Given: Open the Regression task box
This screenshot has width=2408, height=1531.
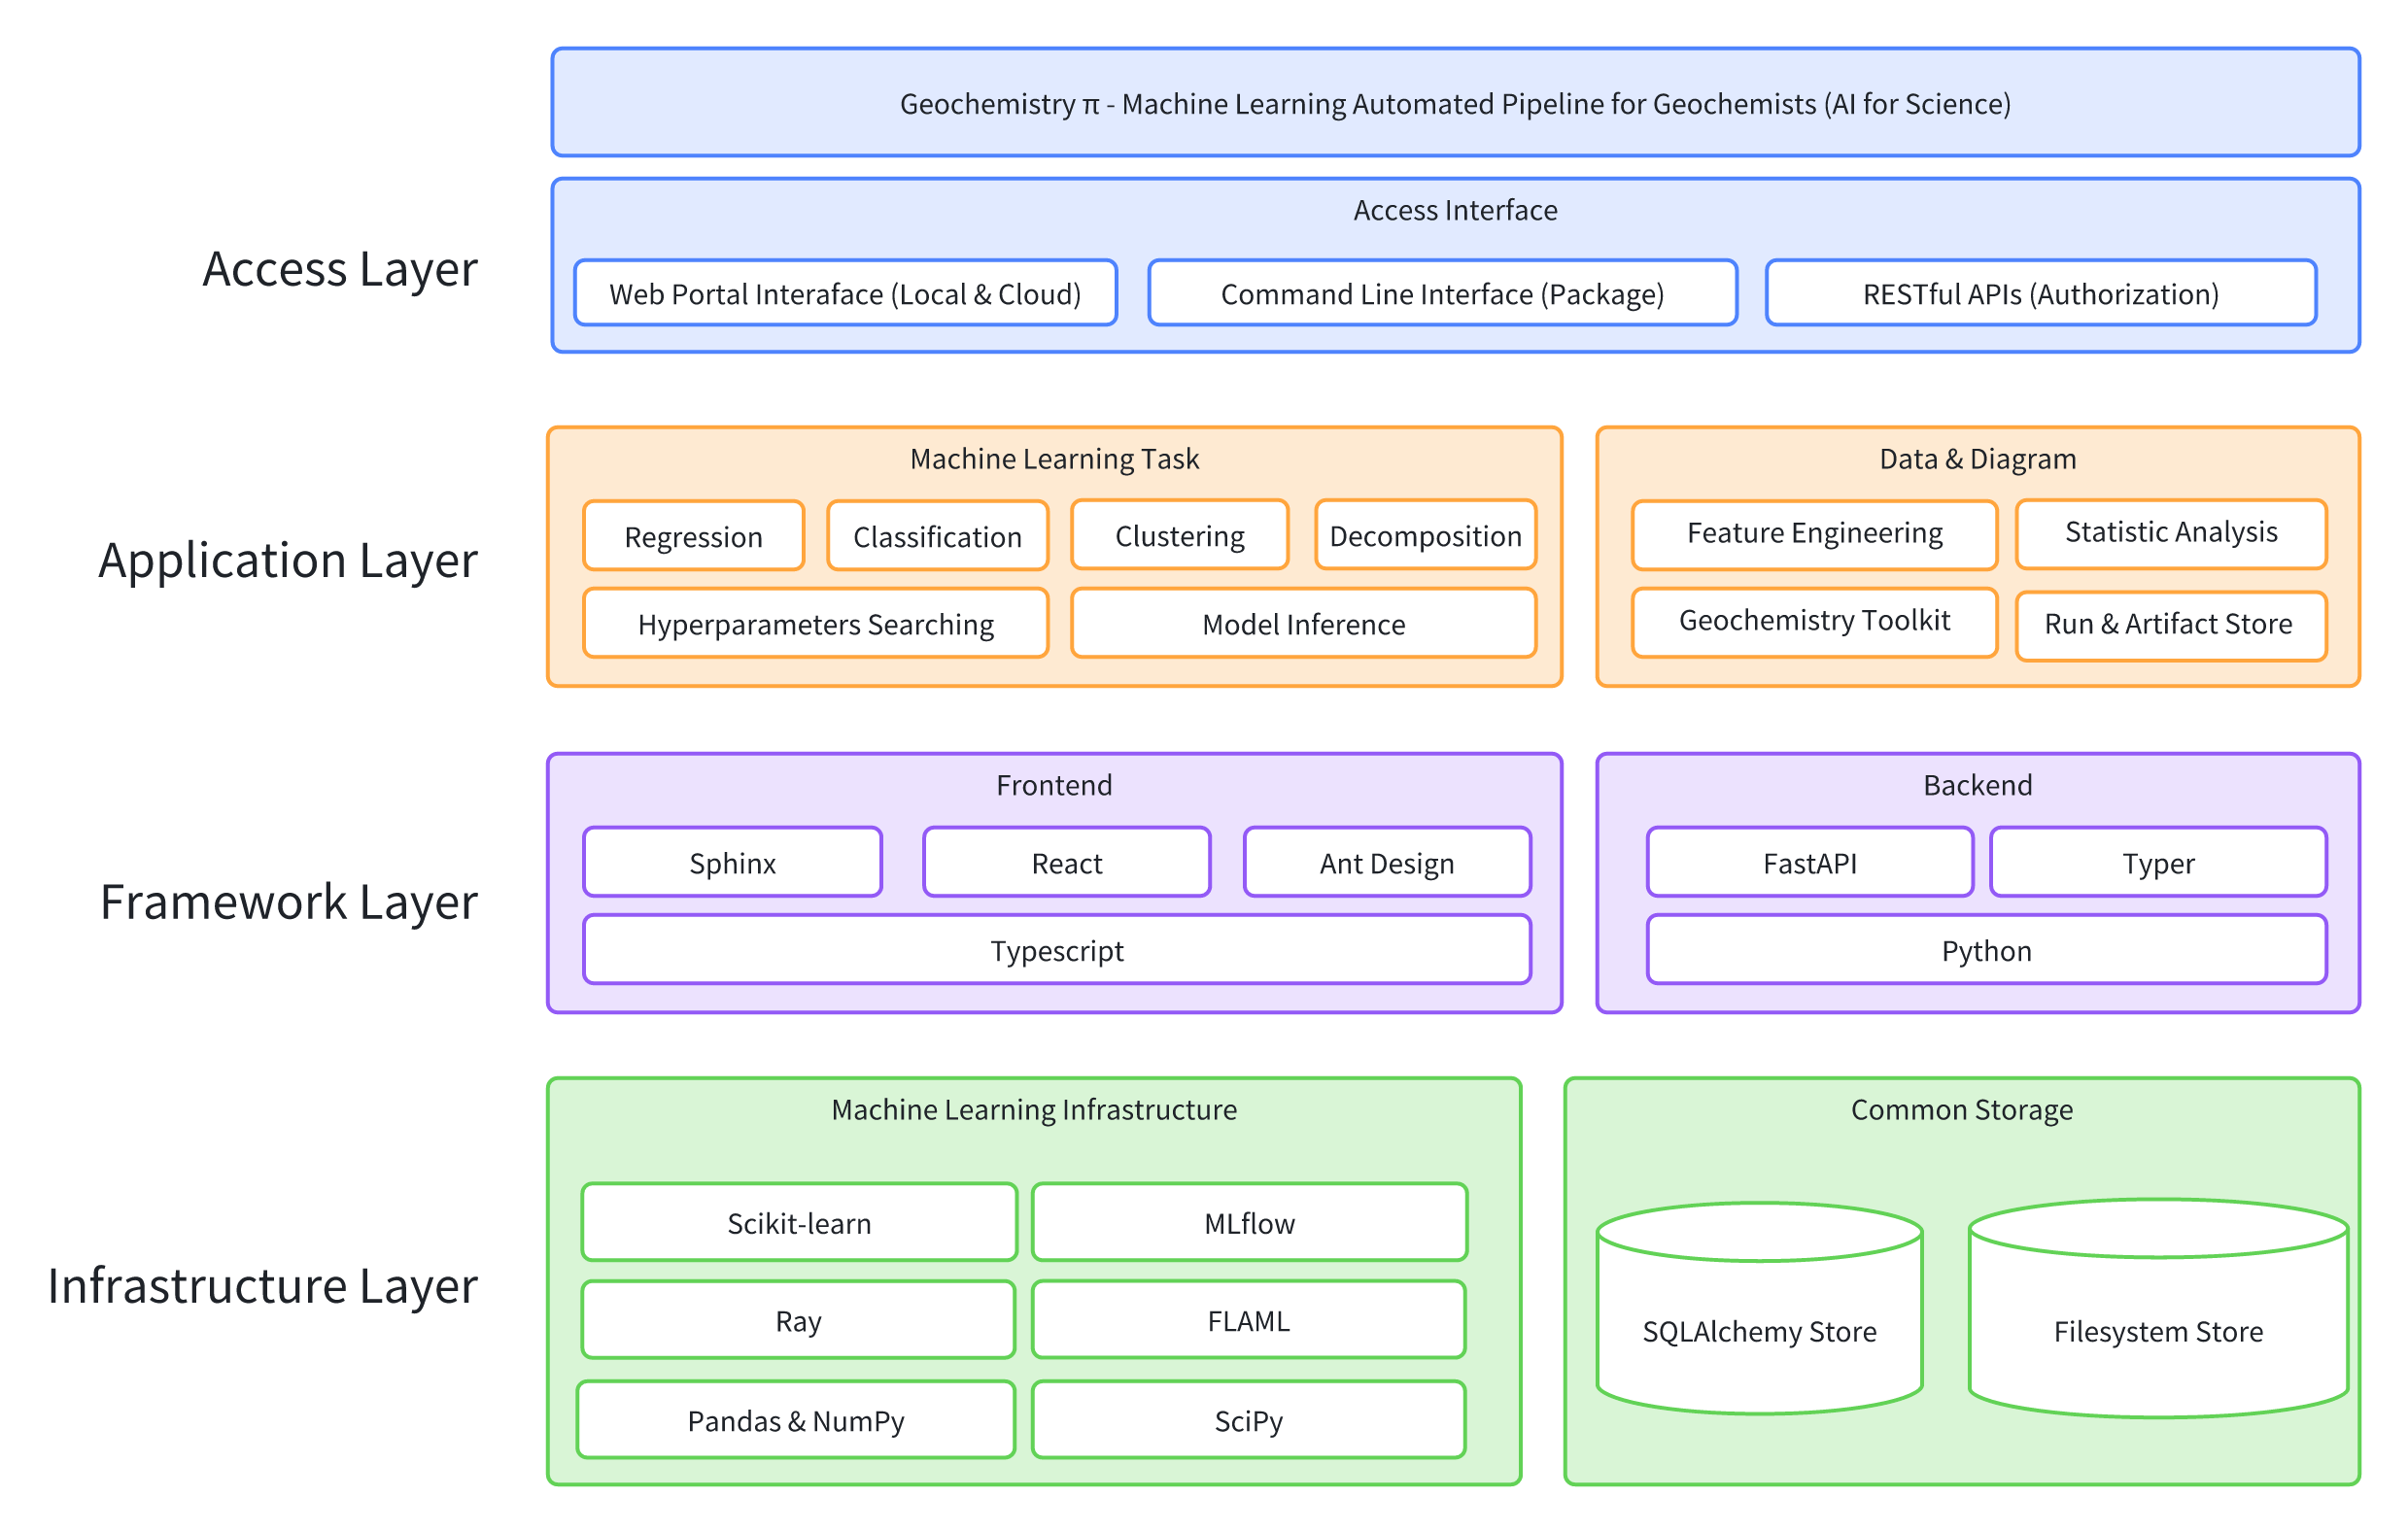Looking at the screenshot, I should (x=693, y=536).
